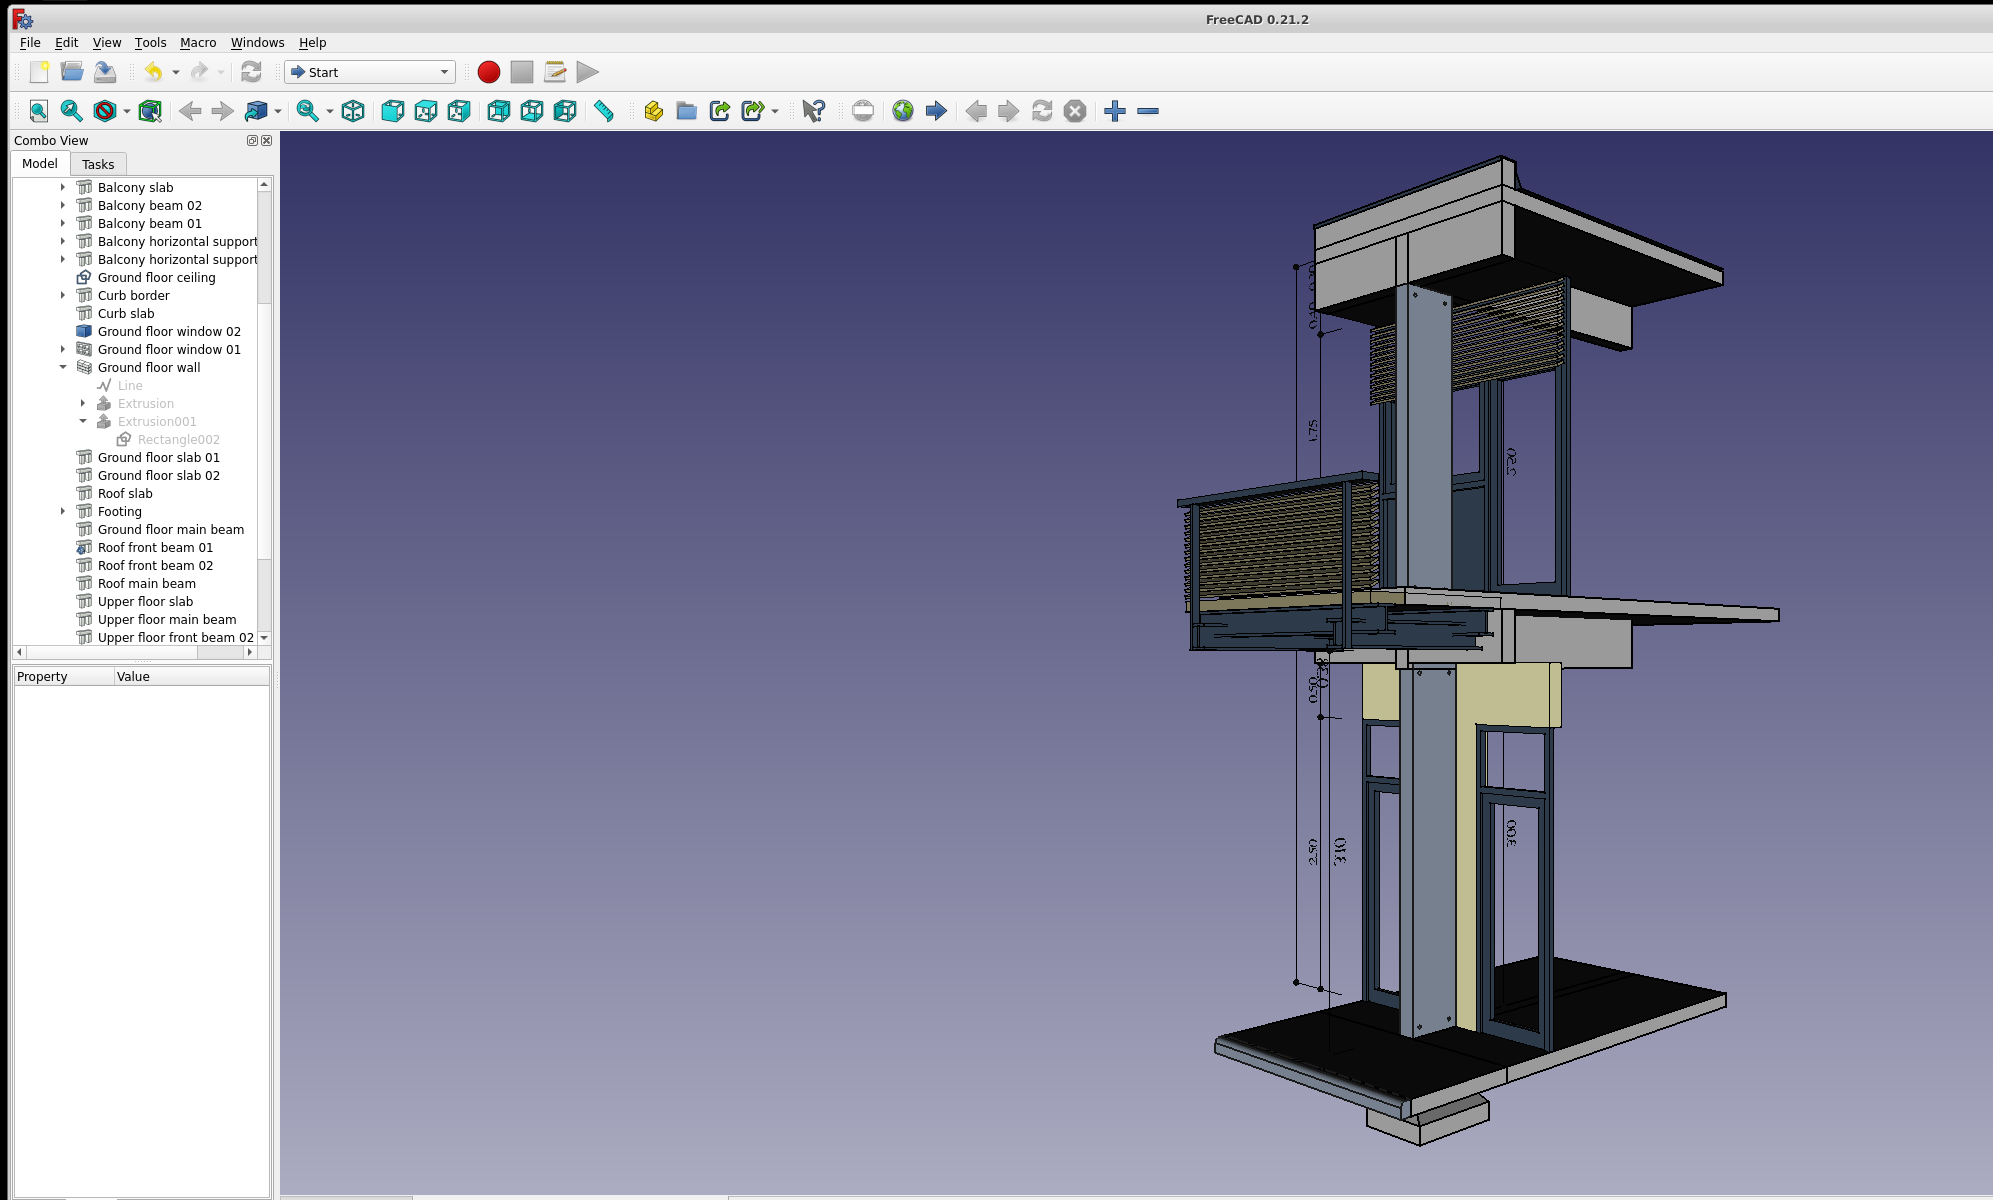Expand the Extrusion tree node
Screen dimensions: 1993x1200
pos(83,403)
